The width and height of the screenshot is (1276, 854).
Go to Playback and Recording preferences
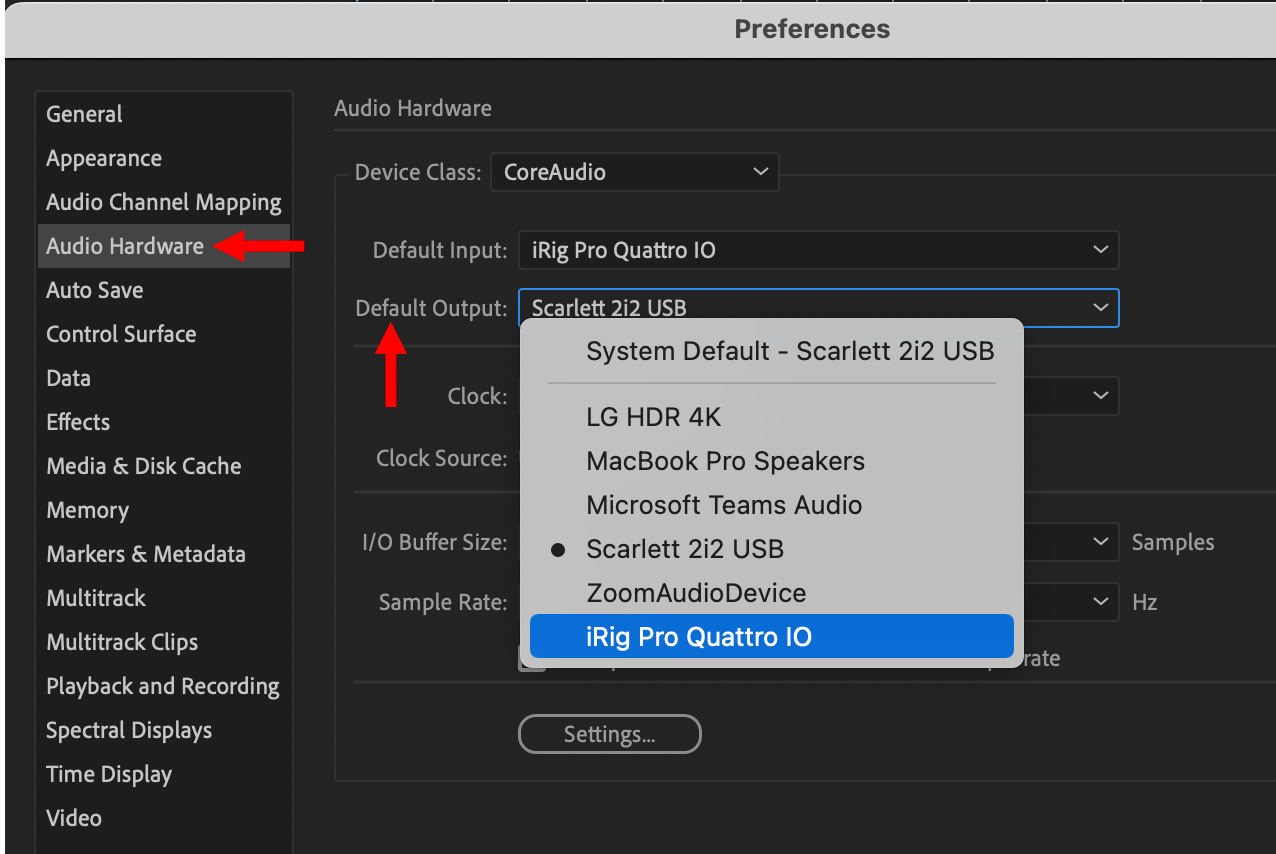pos(162,686)
